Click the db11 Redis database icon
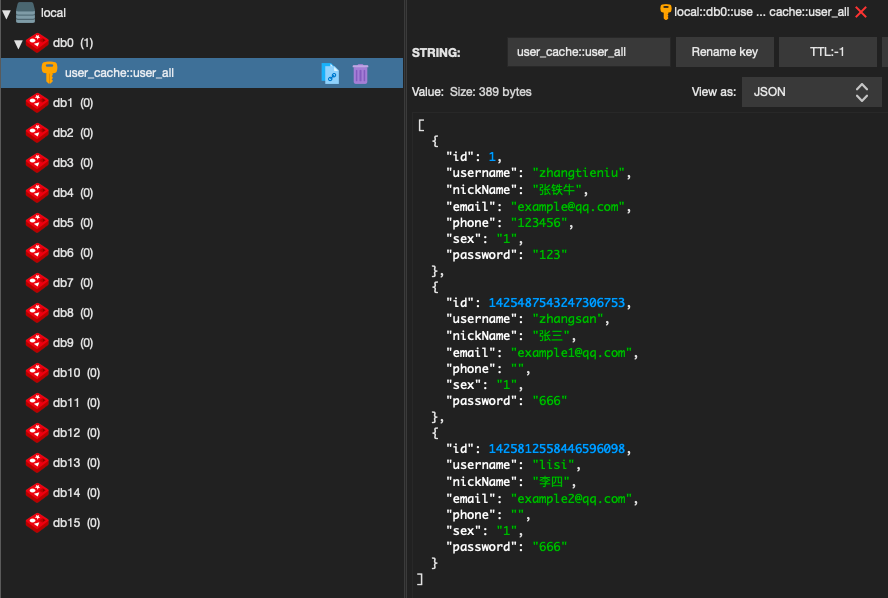Screen dimensions: 888x598 pyautogui.click(x=37, y=403)
